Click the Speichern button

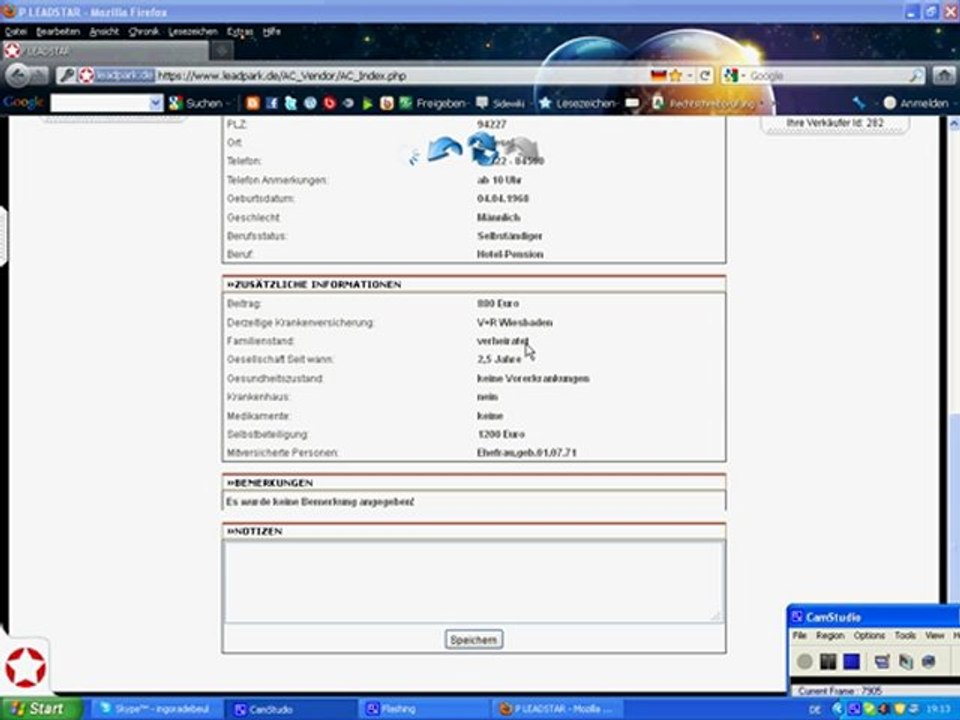[x=474, y=640]
